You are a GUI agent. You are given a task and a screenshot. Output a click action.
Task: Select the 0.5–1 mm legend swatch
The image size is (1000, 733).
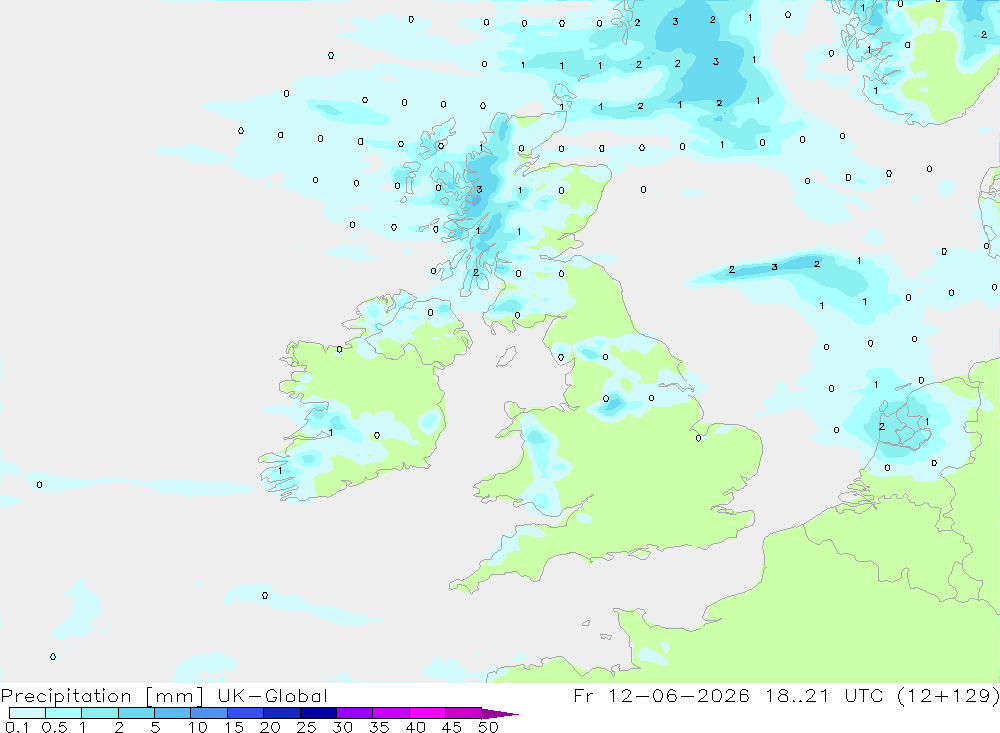63,713
